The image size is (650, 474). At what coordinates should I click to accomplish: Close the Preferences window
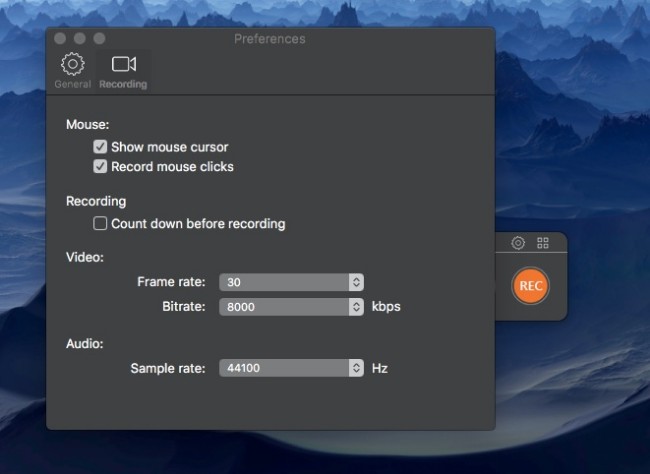(60, 39)
